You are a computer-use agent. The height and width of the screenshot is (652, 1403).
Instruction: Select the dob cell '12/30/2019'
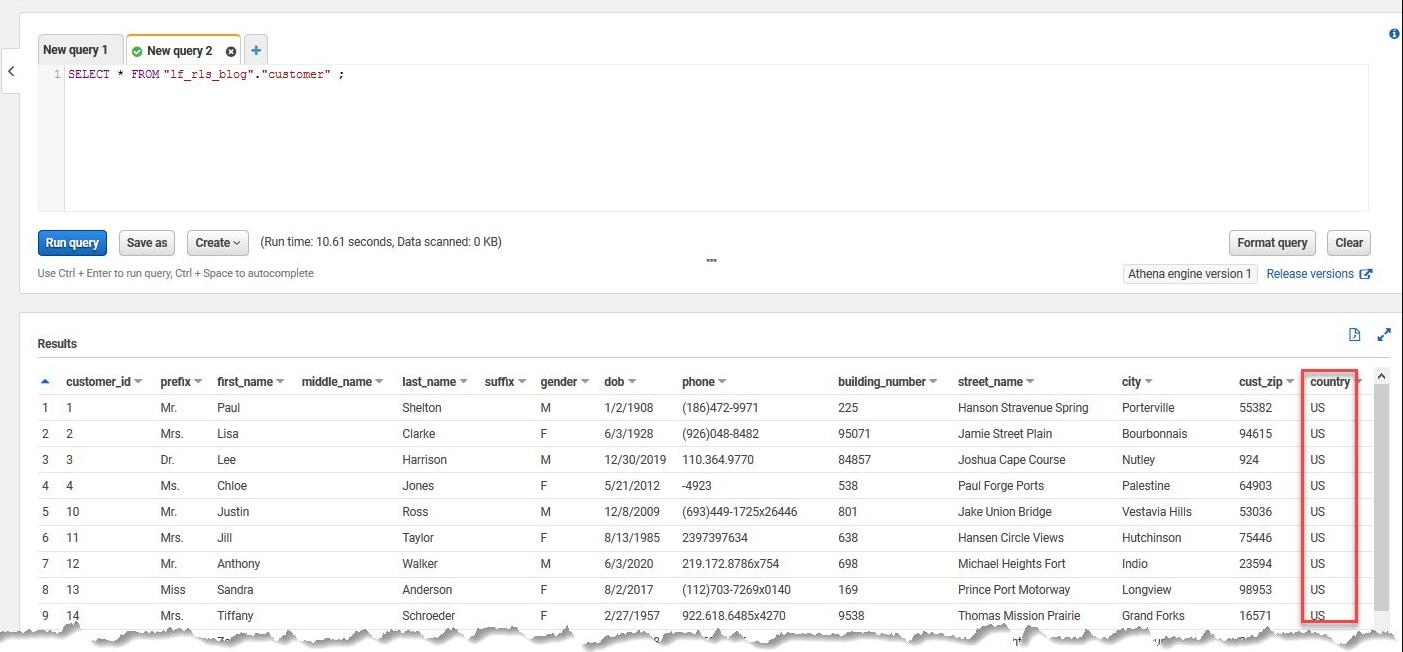point(634,460)
